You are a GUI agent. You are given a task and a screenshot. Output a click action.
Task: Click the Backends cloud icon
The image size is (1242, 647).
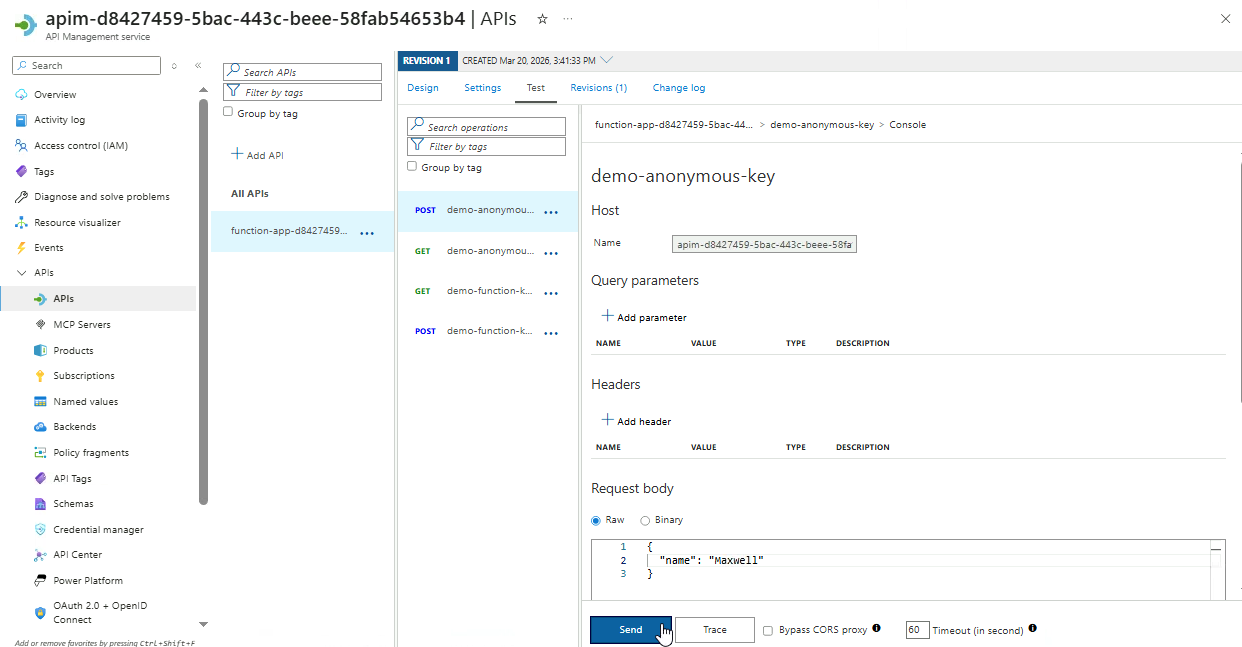pos(40,427)
